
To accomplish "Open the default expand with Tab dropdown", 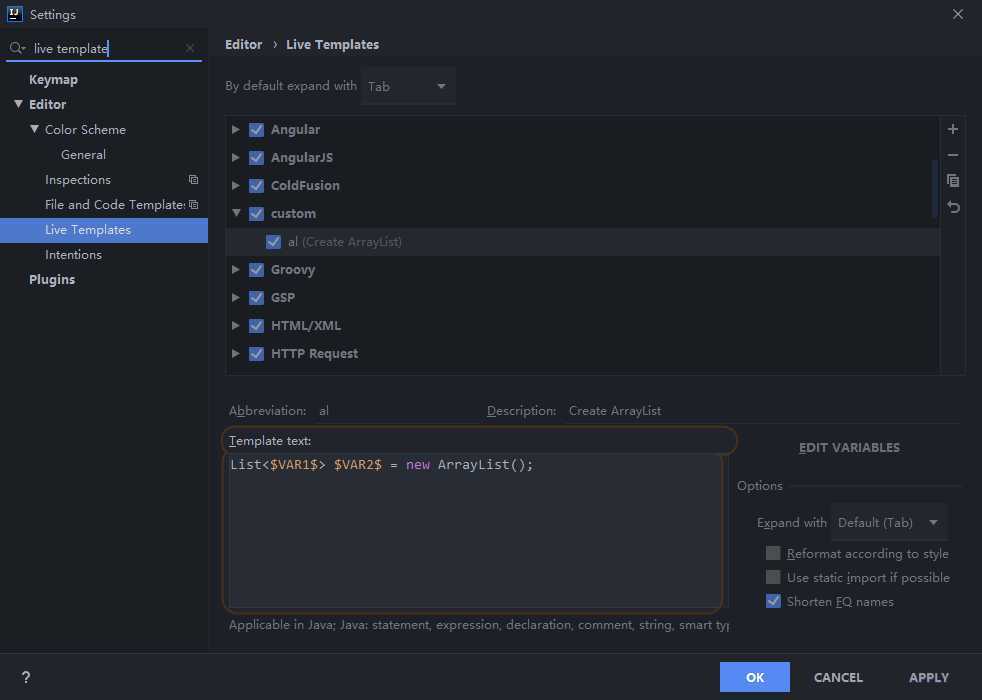I will click(408, 86).
